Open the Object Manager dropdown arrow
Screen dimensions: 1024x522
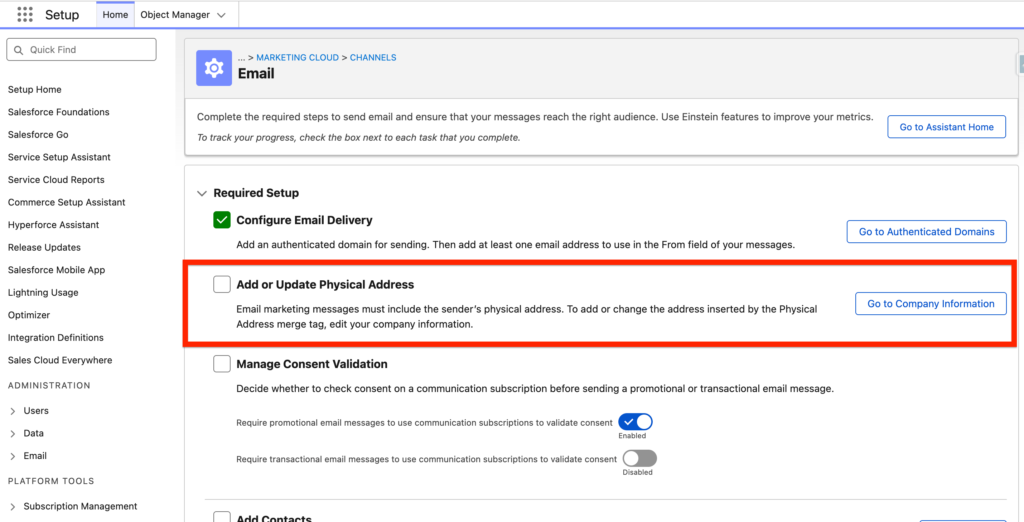(x=220, y=15)
